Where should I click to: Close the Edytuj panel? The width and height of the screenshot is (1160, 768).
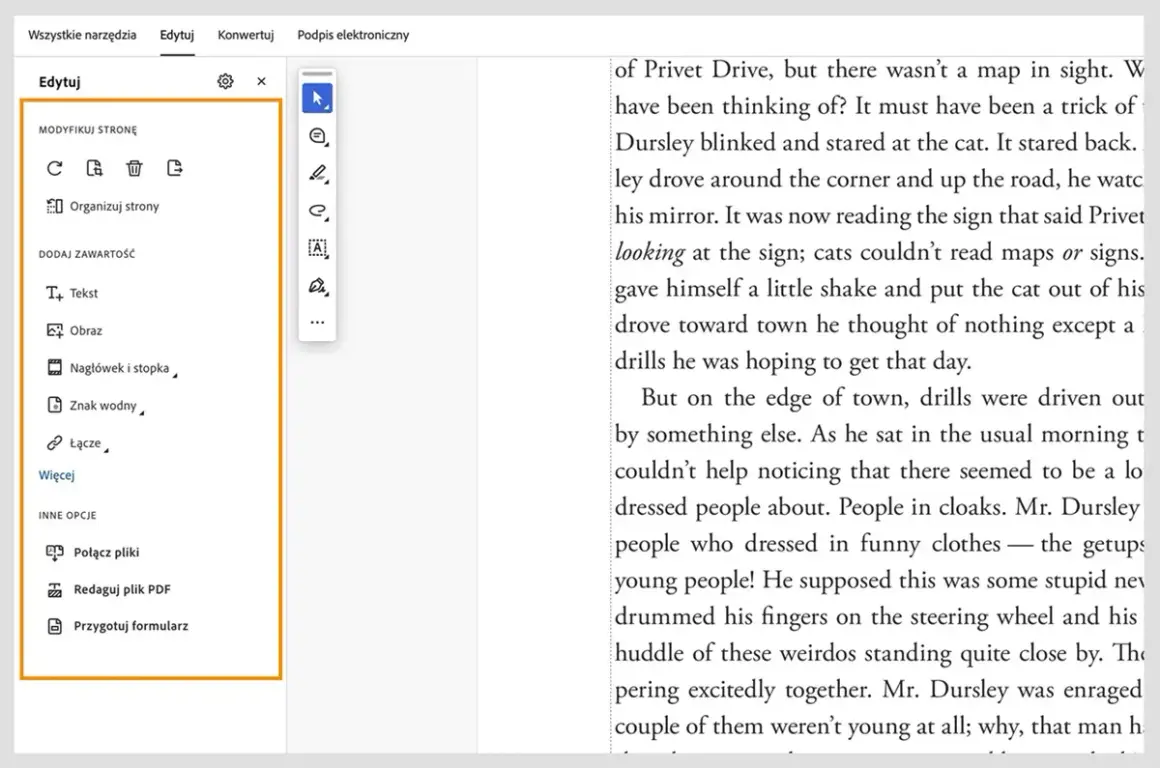(261, 81)
